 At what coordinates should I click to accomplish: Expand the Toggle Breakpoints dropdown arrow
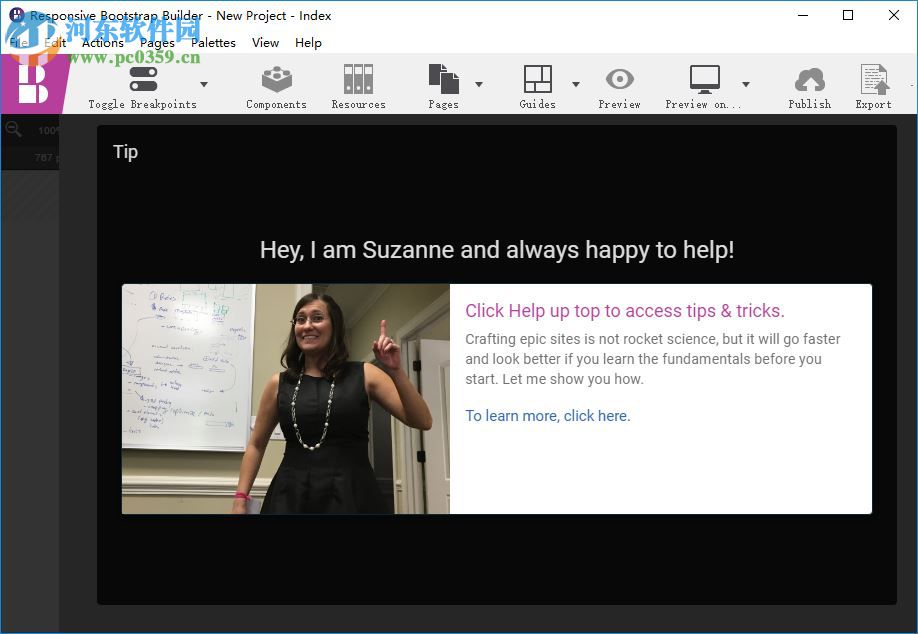pos(204,84)
